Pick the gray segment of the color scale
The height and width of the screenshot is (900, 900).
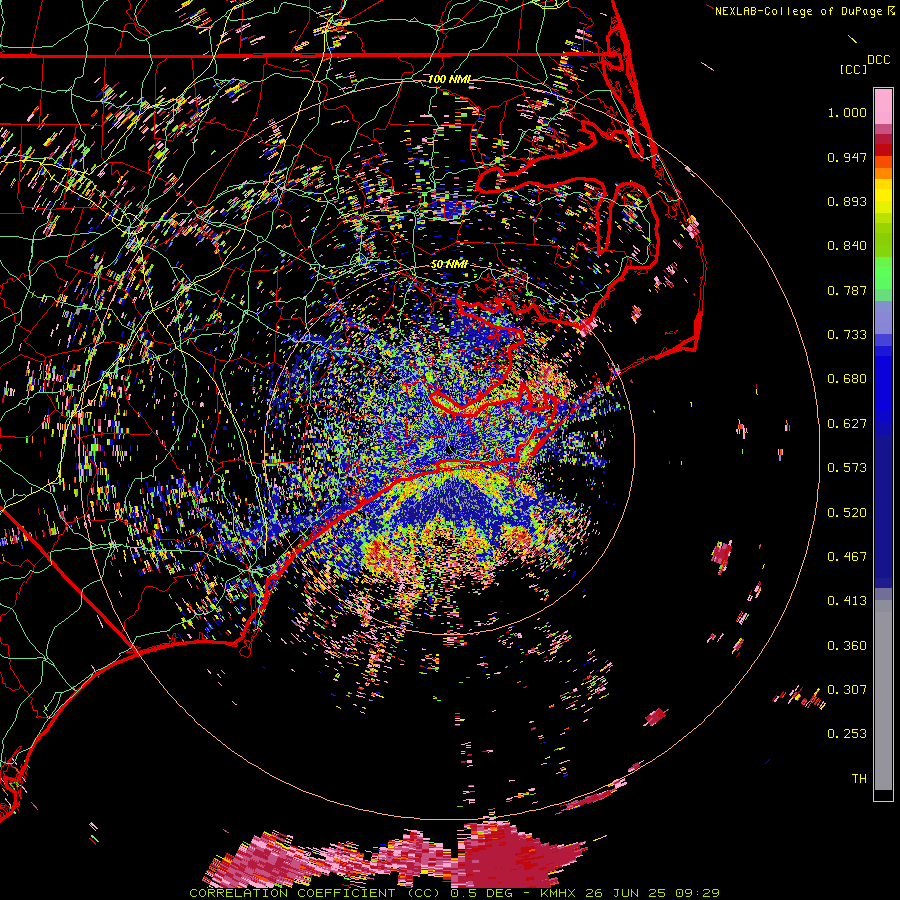point(883,695)
